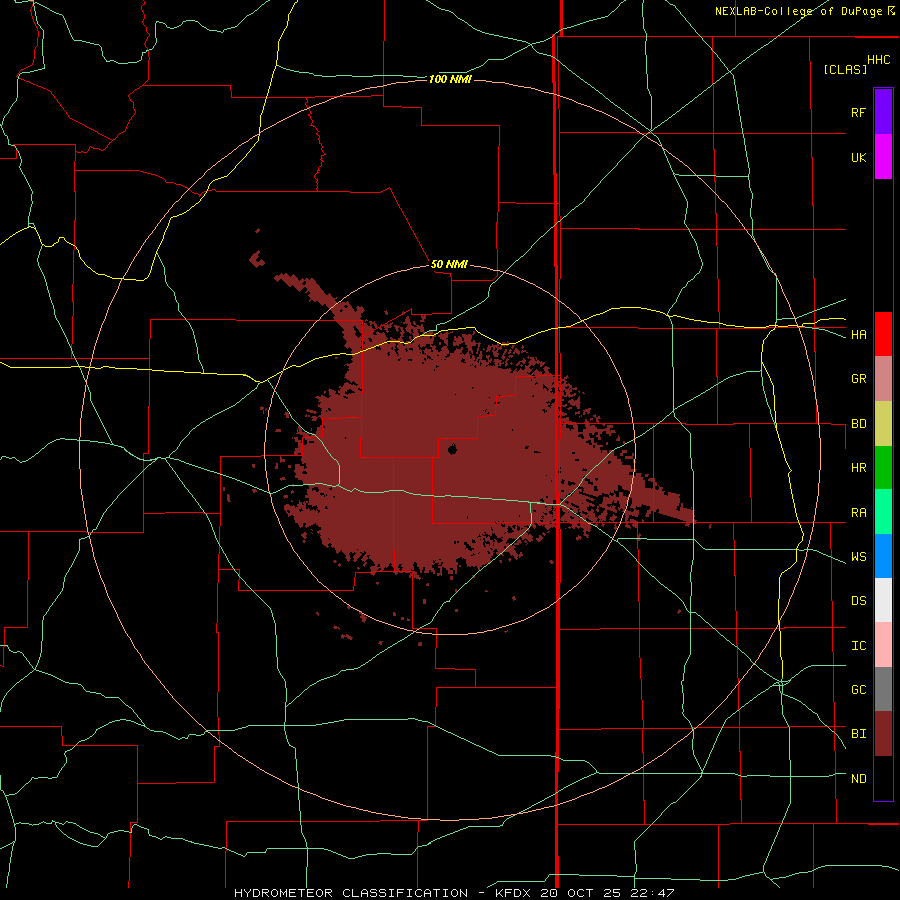Image resolution: width=900 pixels, height=900 pixels.
Task: Click the BI legend label
Action: pos(858,734)
